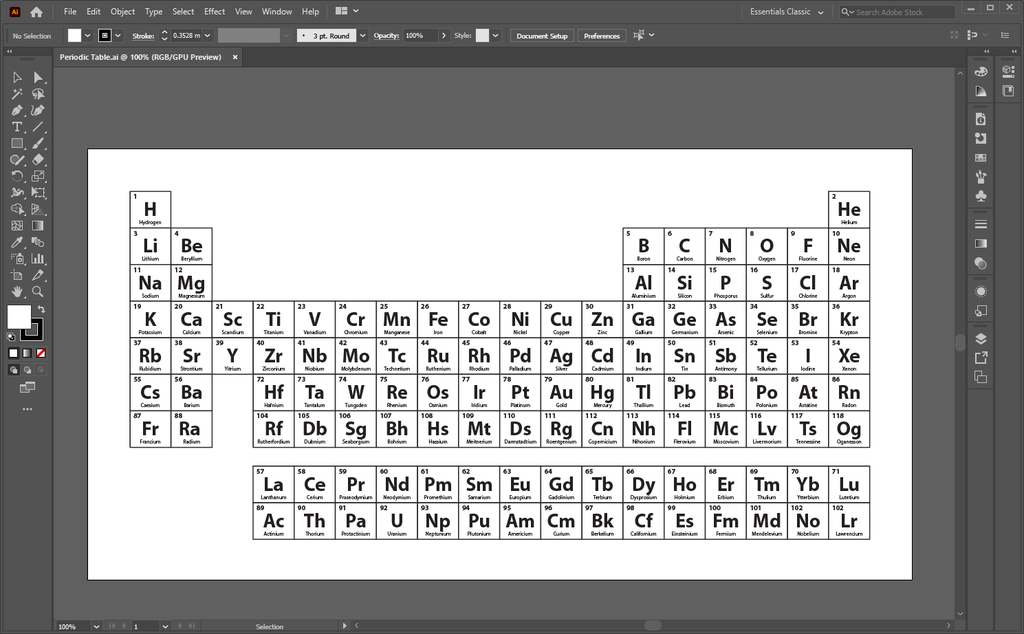1024x634 pixels.
Task: Select the Type tool
Action: [17, 127]
